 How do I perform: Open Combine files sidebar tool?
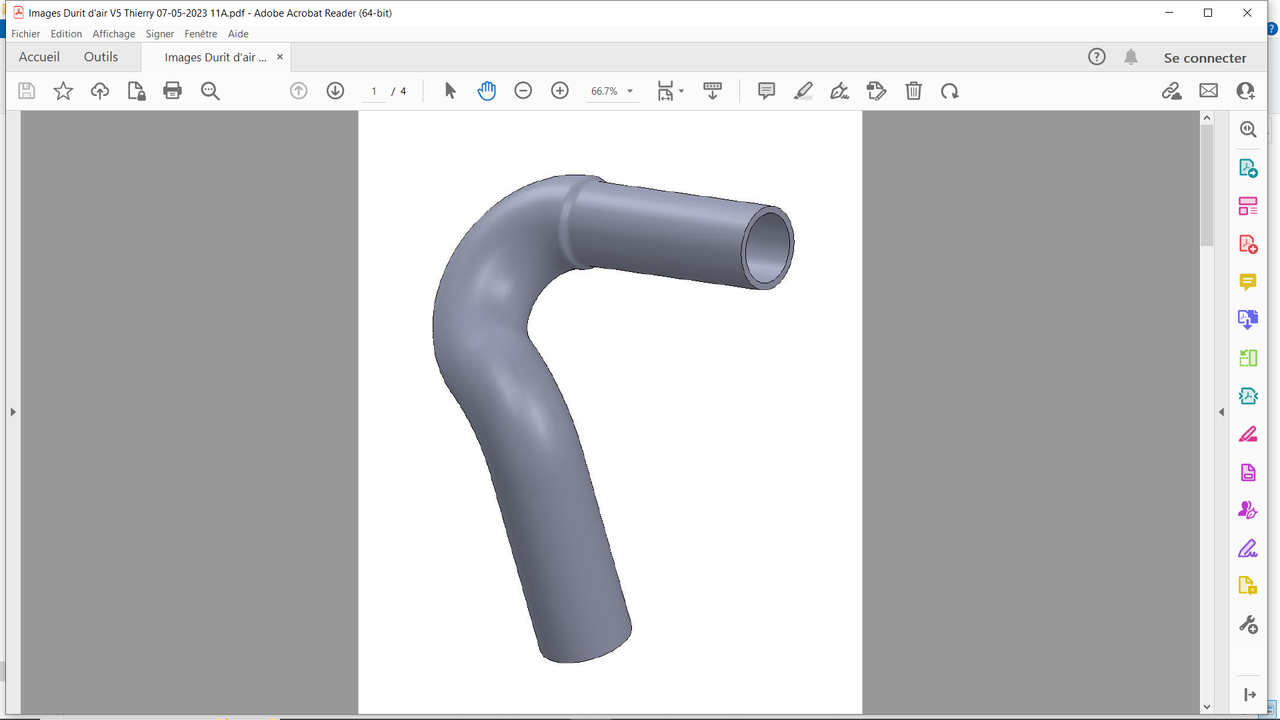point(1248,320)
